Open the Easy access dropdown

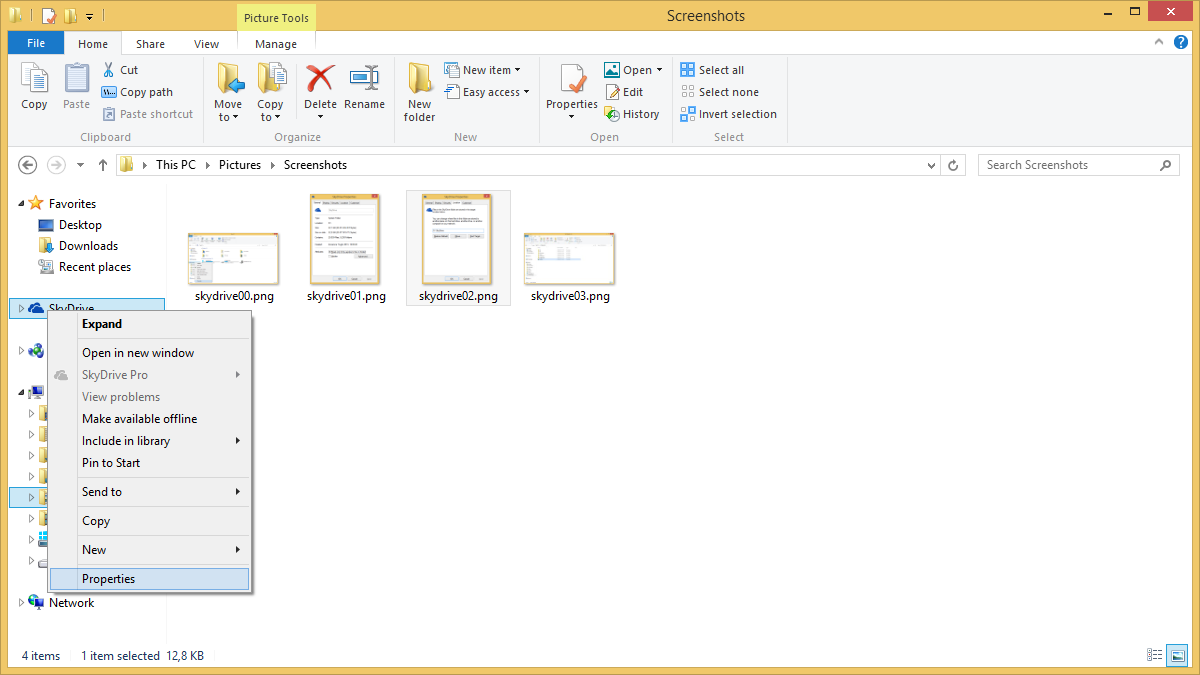(x=487, y=92)
